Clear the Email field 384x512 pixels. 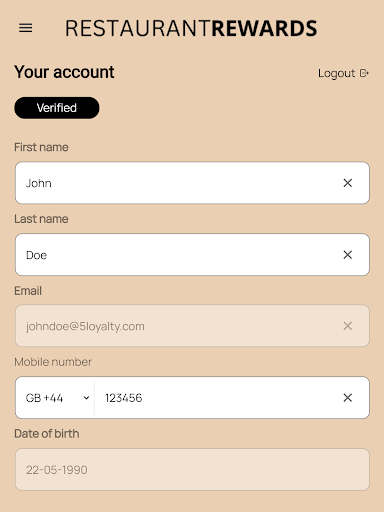tap(348, 326)
